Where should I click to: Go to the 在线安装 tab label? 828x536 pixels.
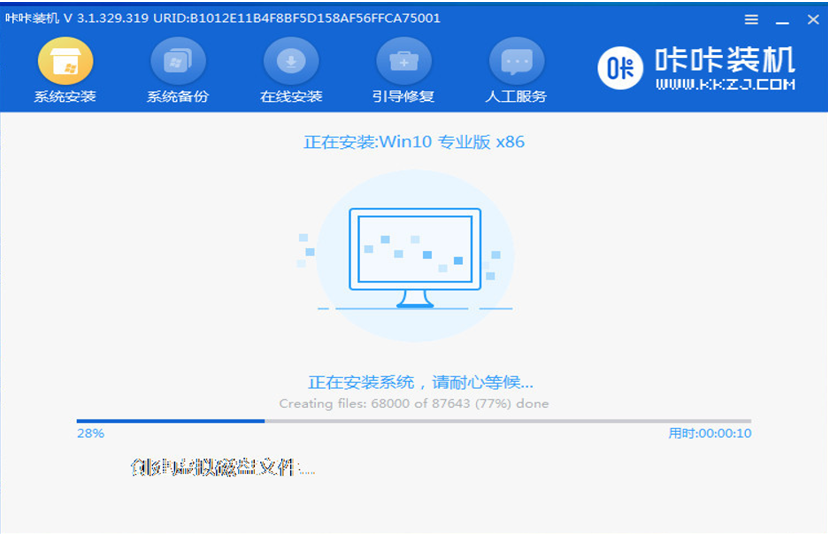[x=291, y=97]
